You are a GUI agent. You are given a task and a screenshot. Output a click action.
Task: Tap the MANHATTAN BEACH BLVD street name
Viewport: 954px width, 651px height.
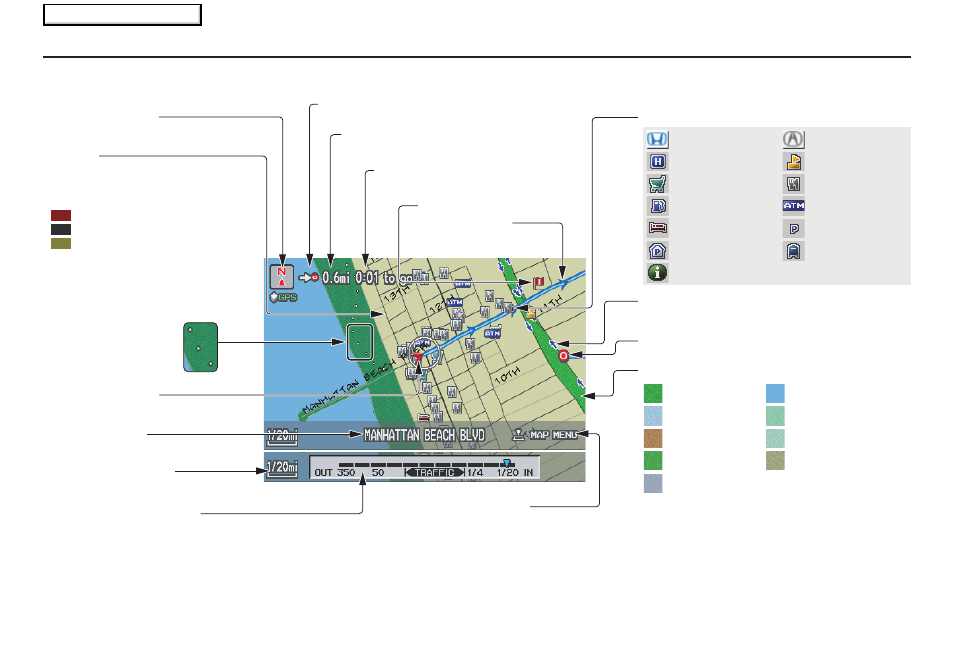pyautogui.click(x=424, y=435)
